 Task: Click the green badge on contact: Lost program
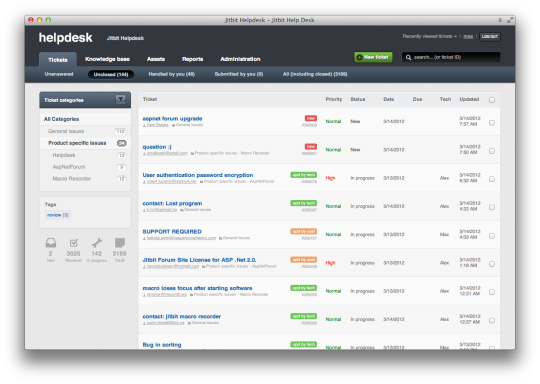303,203
